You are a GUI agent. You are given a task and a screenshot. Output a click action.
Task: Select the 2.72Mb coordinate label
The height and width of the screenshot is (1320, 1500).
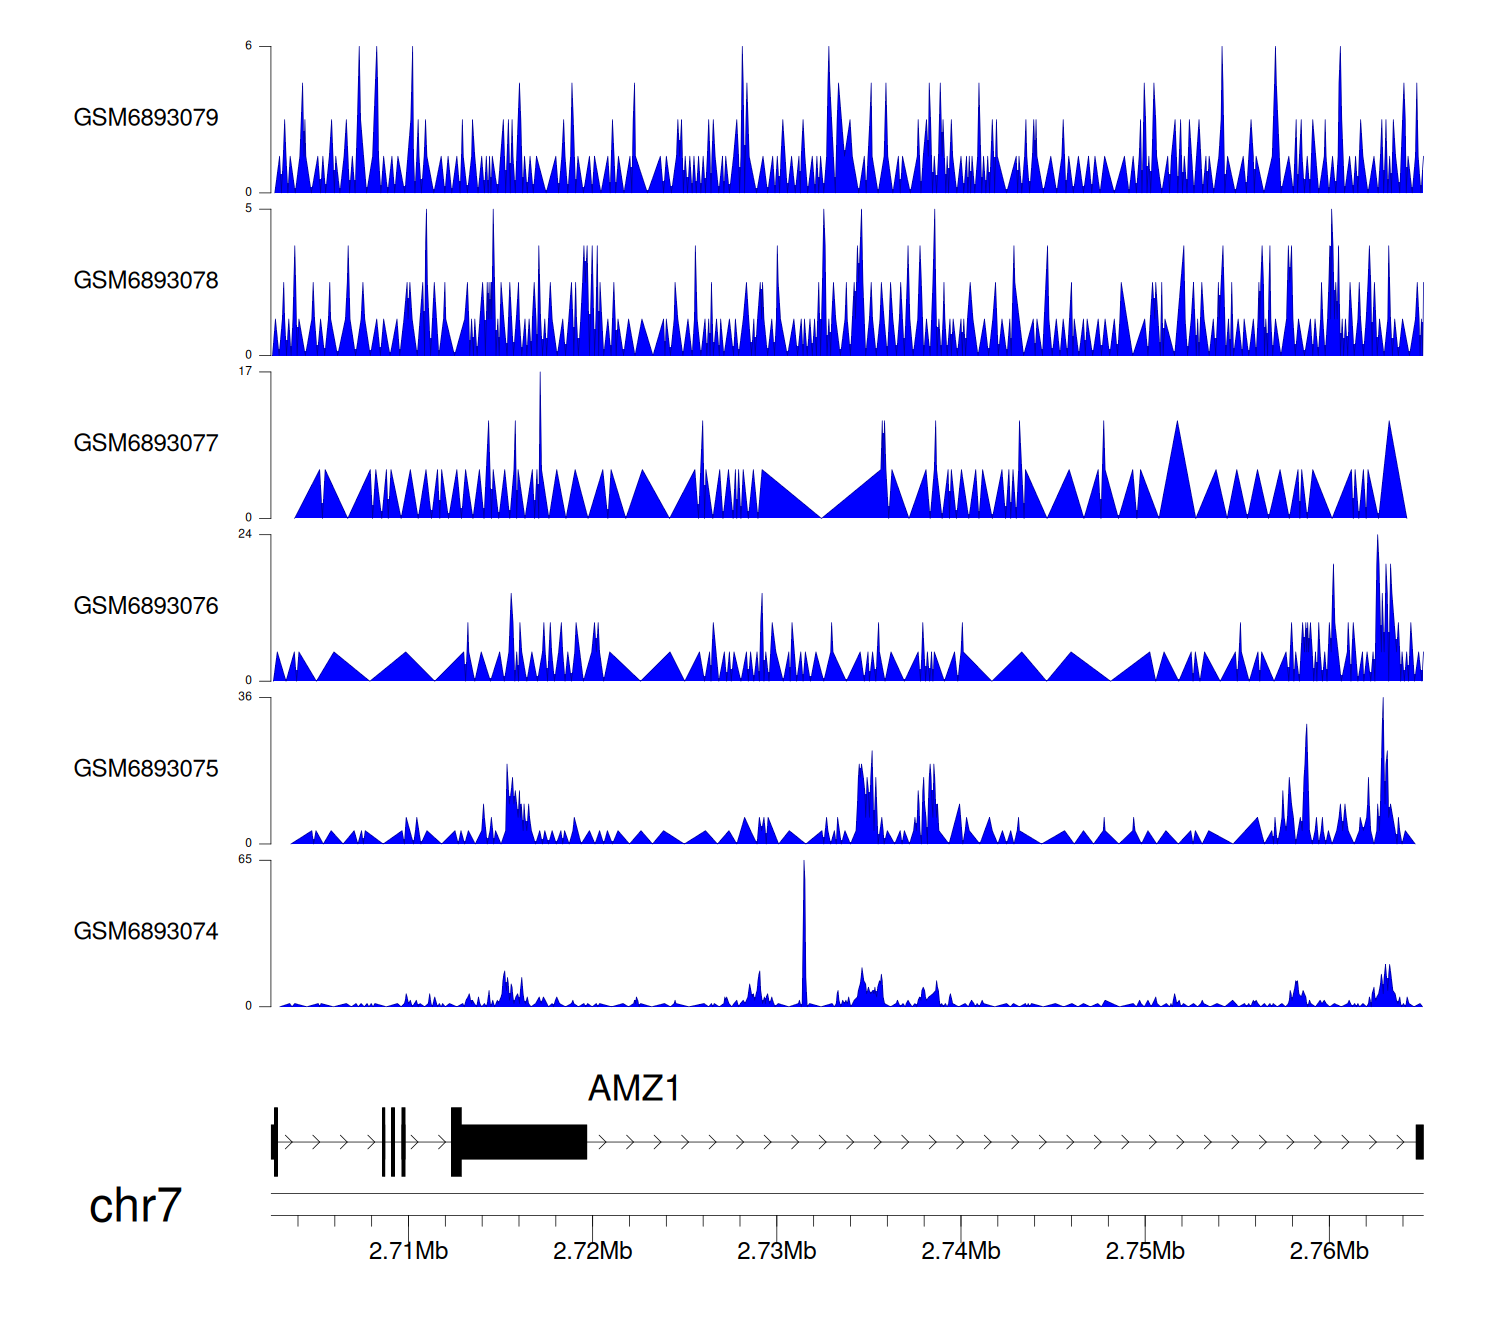pyautogui.click(x=592, y=1251)
